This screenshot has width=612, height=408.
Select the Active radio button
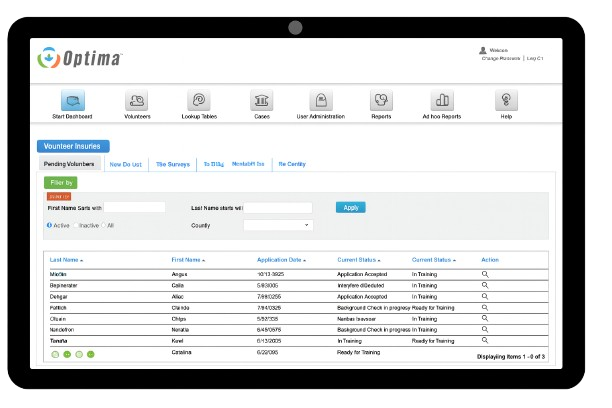tap(50, 225)
